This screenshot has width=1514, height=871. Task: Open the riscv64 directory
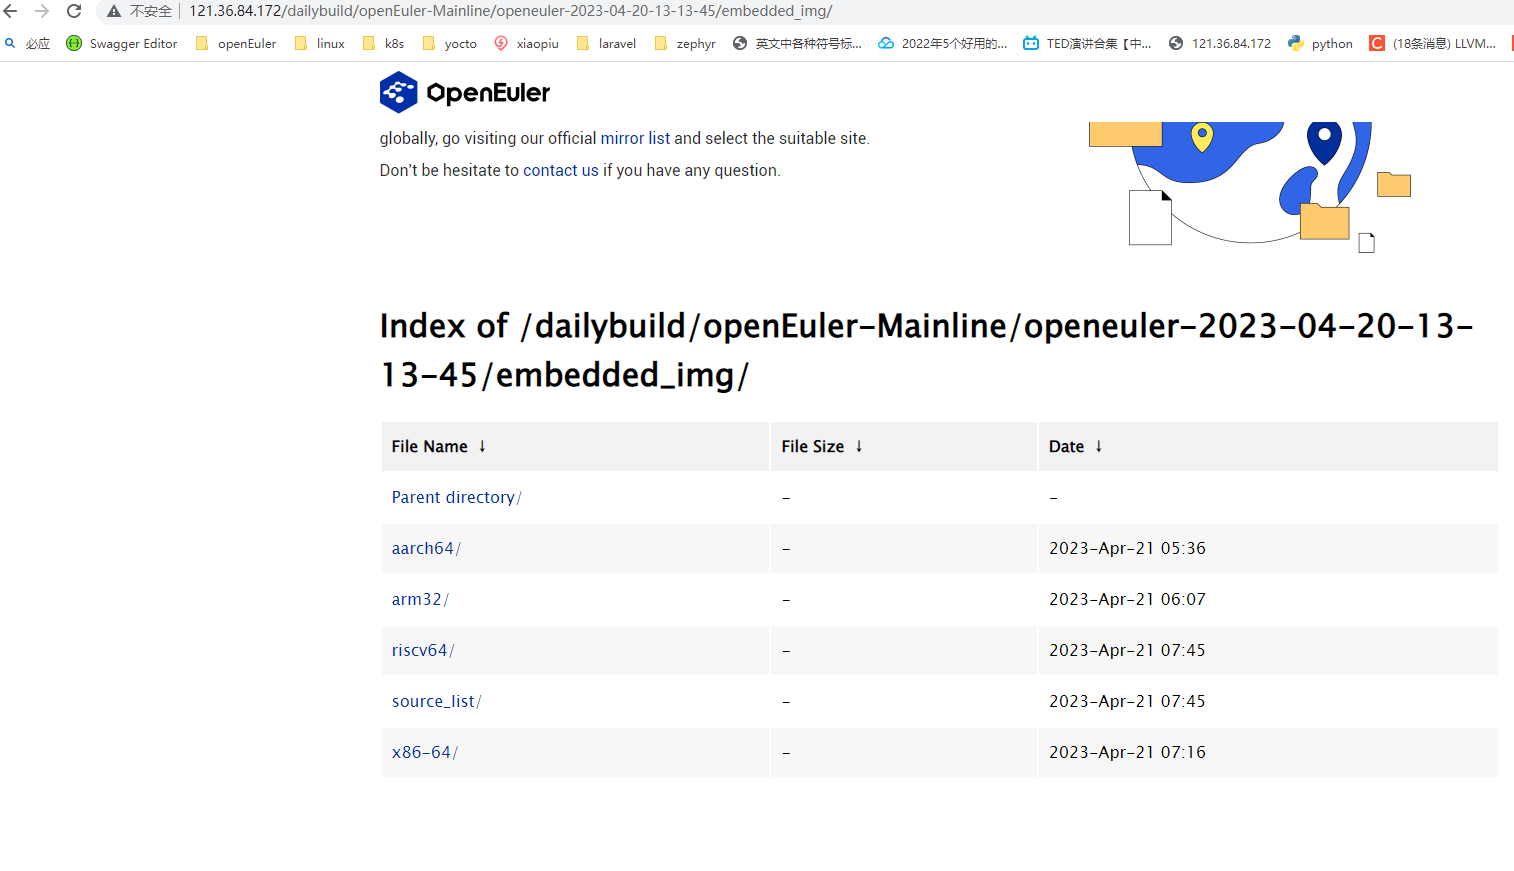pos(420,650)
